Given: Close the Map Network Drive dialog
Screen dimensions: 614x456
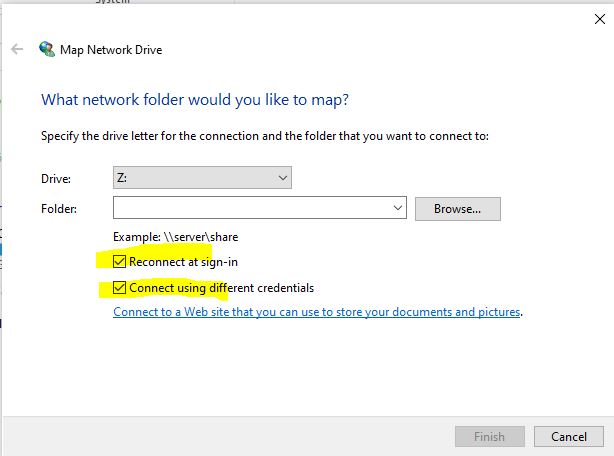Looking at the screenshot, I should (600, 19).
